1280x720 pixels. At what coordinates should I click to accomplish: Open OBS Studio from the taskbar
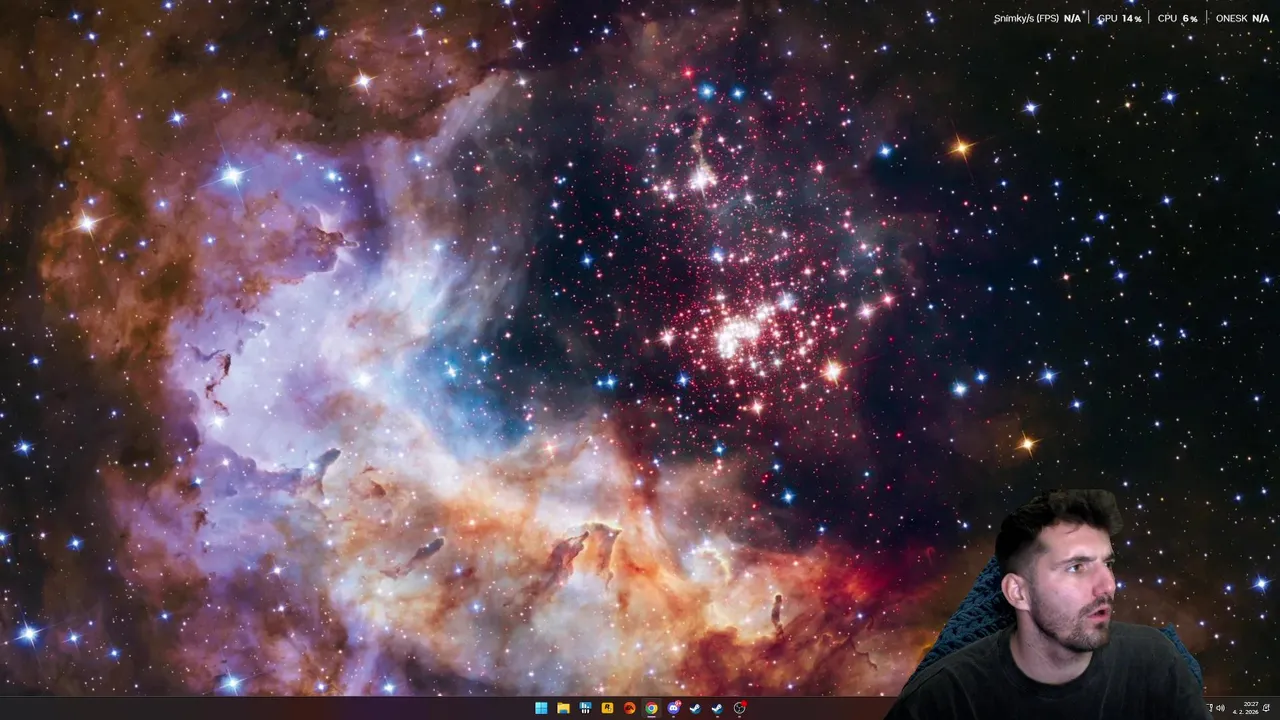point(739,708)
